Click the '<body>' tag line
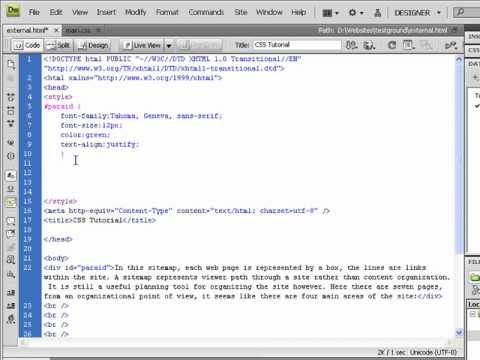480x360 pixels. click(56, 258)
